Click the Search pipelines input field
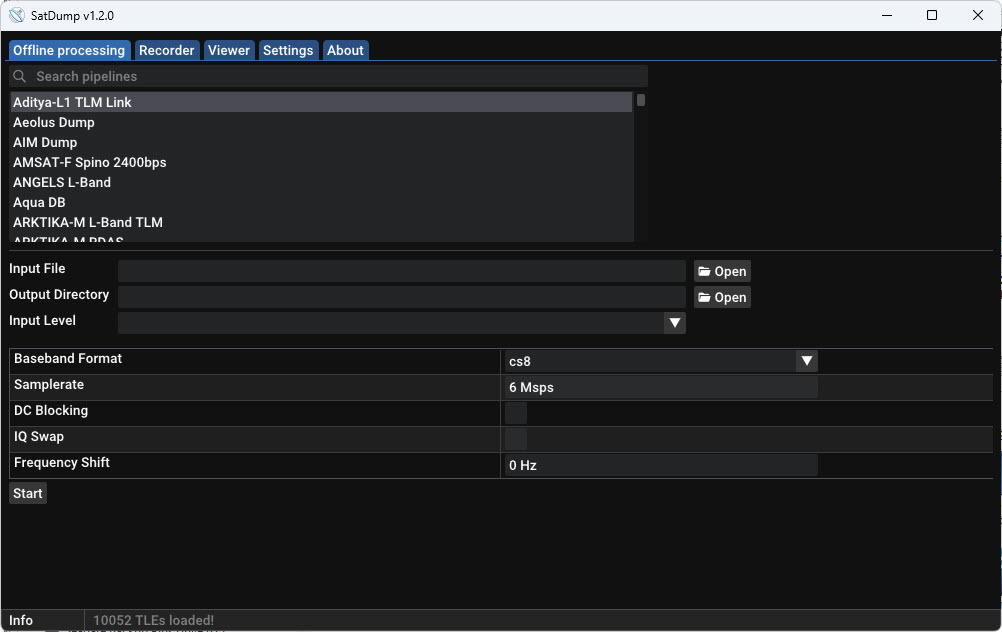This screenshot has width=1002, height=632. (300, 76)
